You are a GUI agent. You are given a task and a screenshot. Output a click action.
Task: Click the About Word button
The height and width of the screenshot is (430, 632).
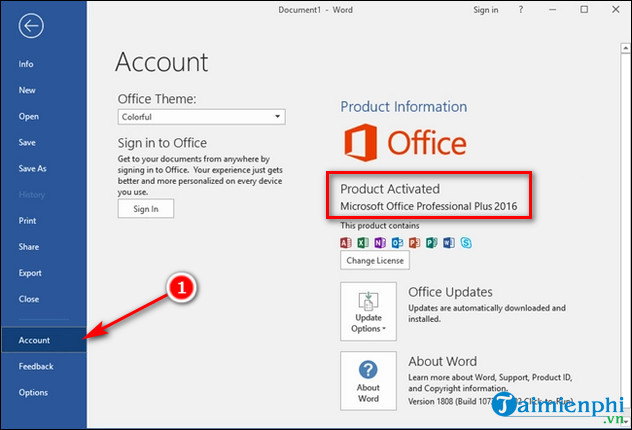click(368, 381)
